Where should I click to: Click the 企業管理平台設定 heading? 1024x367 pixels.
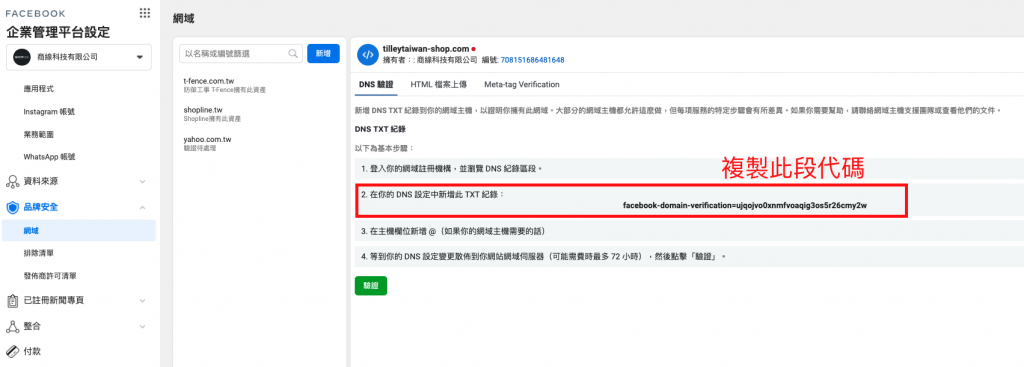[x=58, y=32]
